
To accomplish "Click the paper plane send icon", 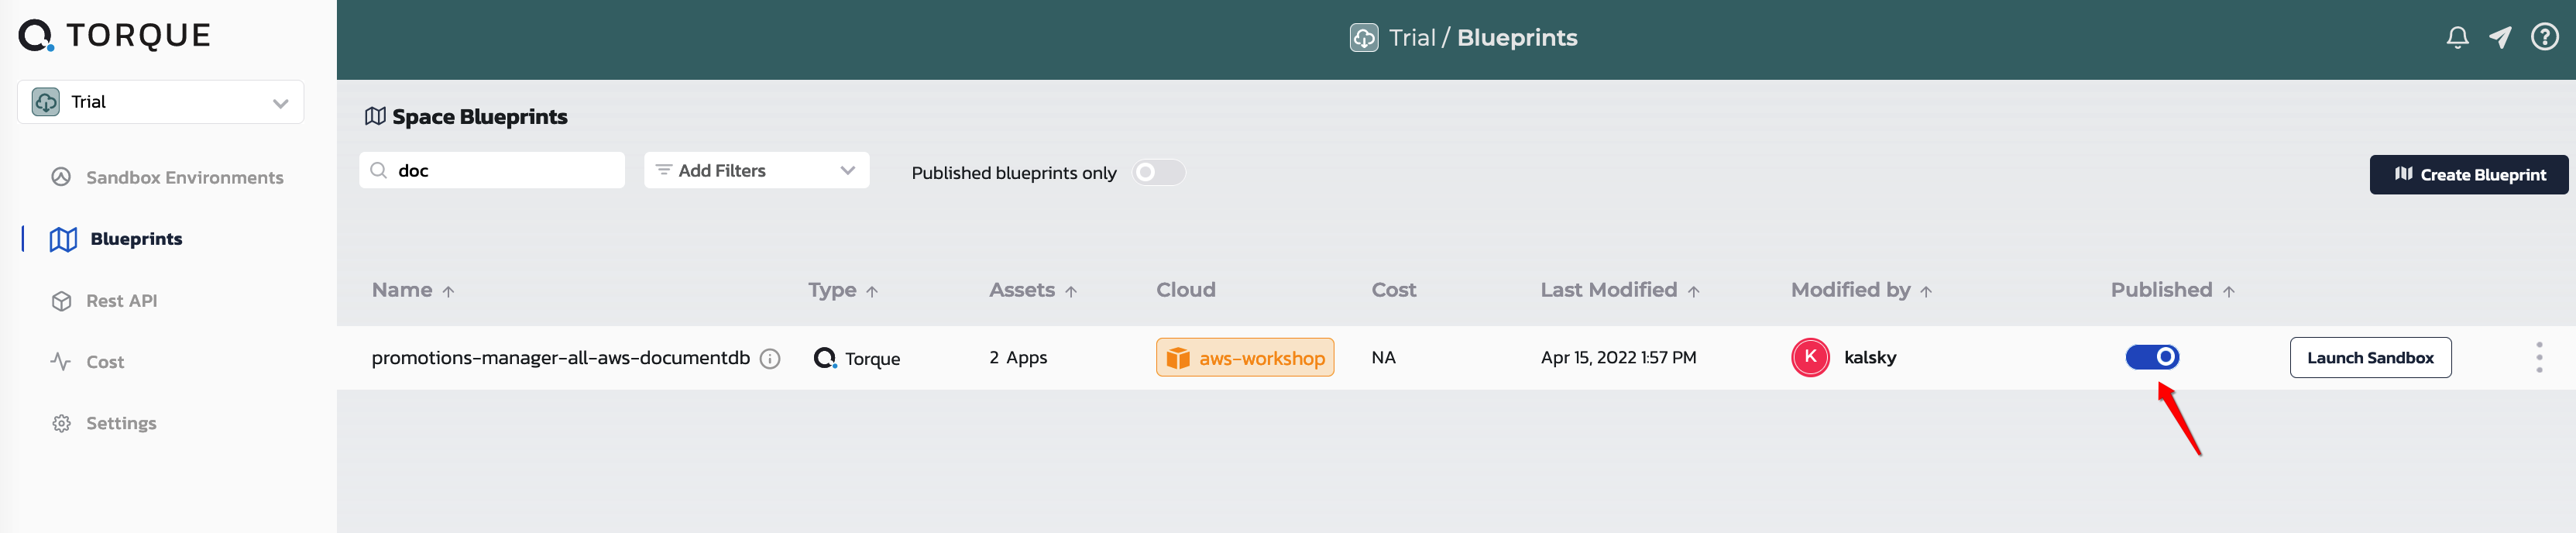I will click(2500, 38).
